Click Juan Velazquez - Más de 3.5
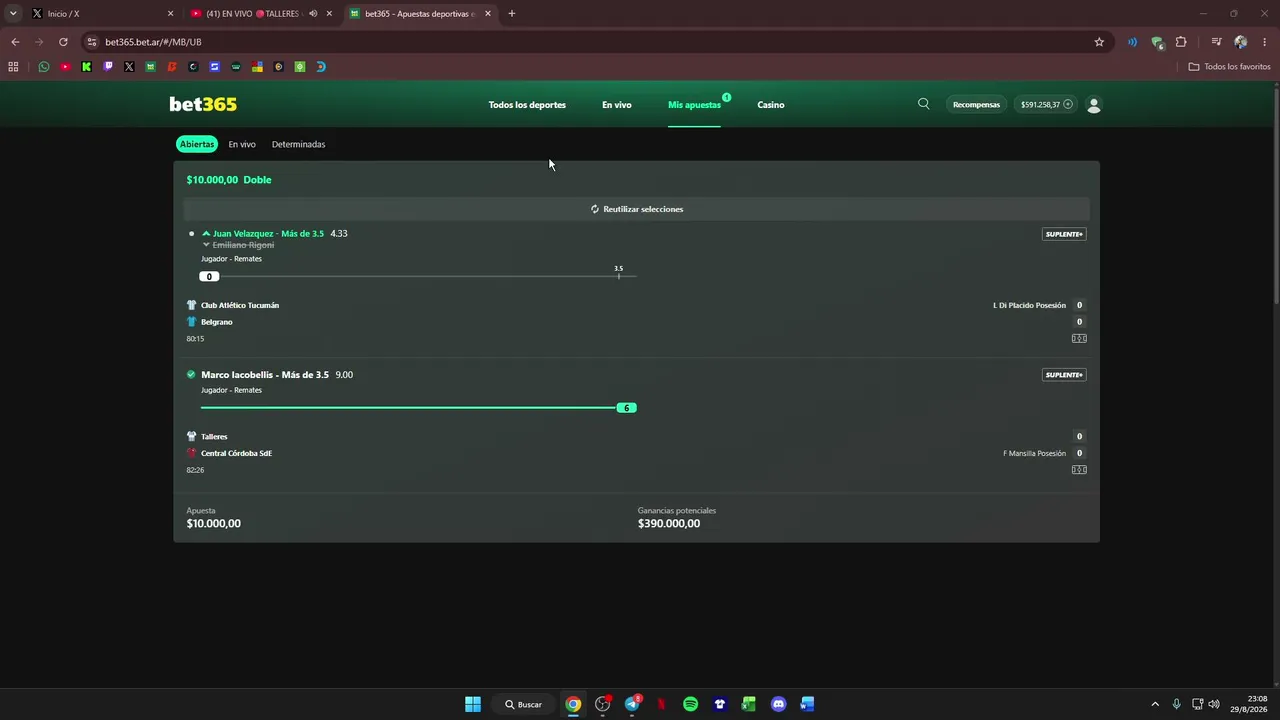Viewport: 1280px width, 720px height. [x=268, y=234]
